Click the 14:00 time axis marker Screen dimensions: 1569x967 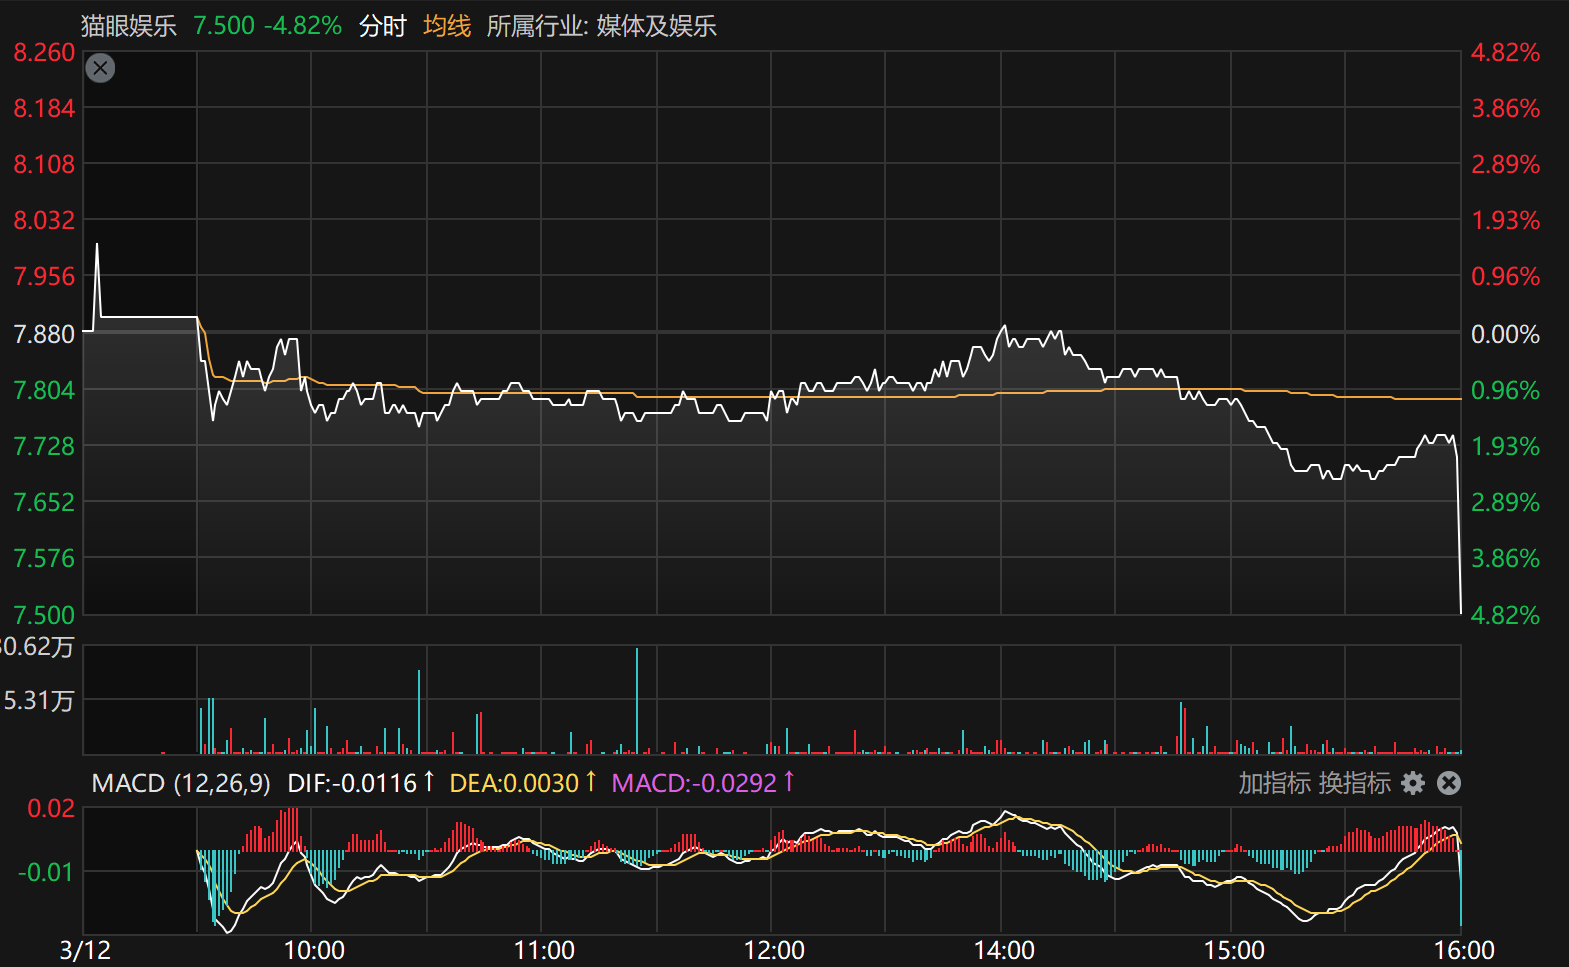[1004, 950]
